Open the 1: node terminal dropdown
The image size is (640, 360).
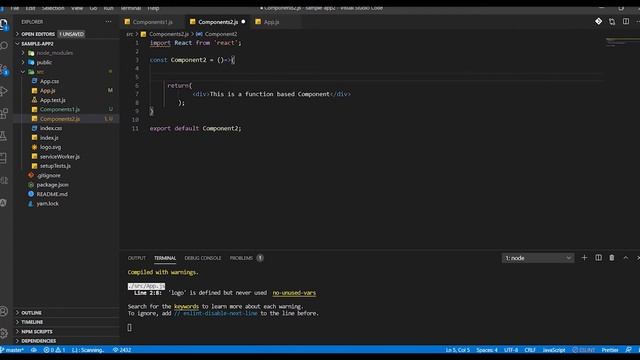pos(538,258)
